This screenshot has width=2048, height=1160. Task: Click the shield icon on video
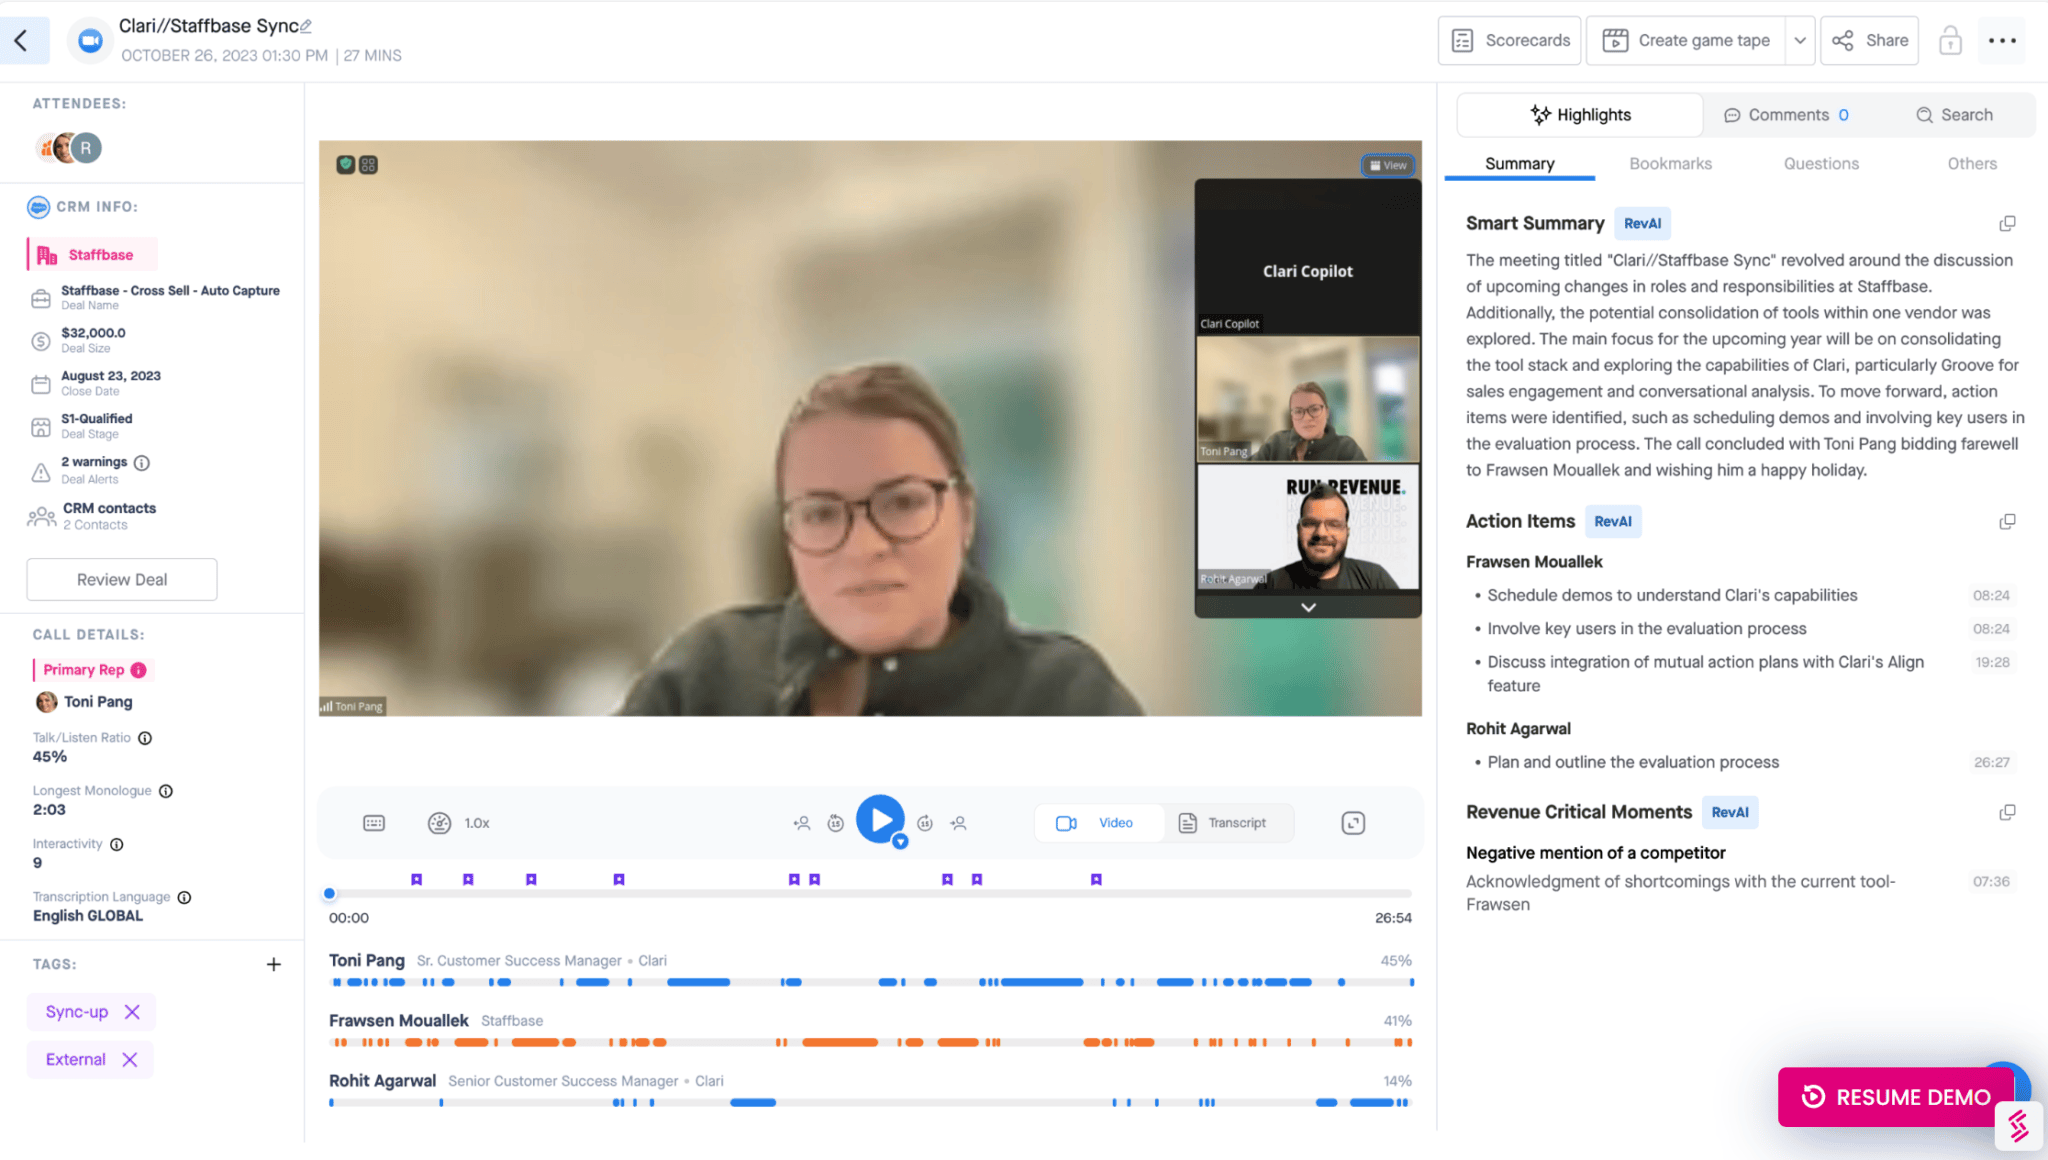346,165
